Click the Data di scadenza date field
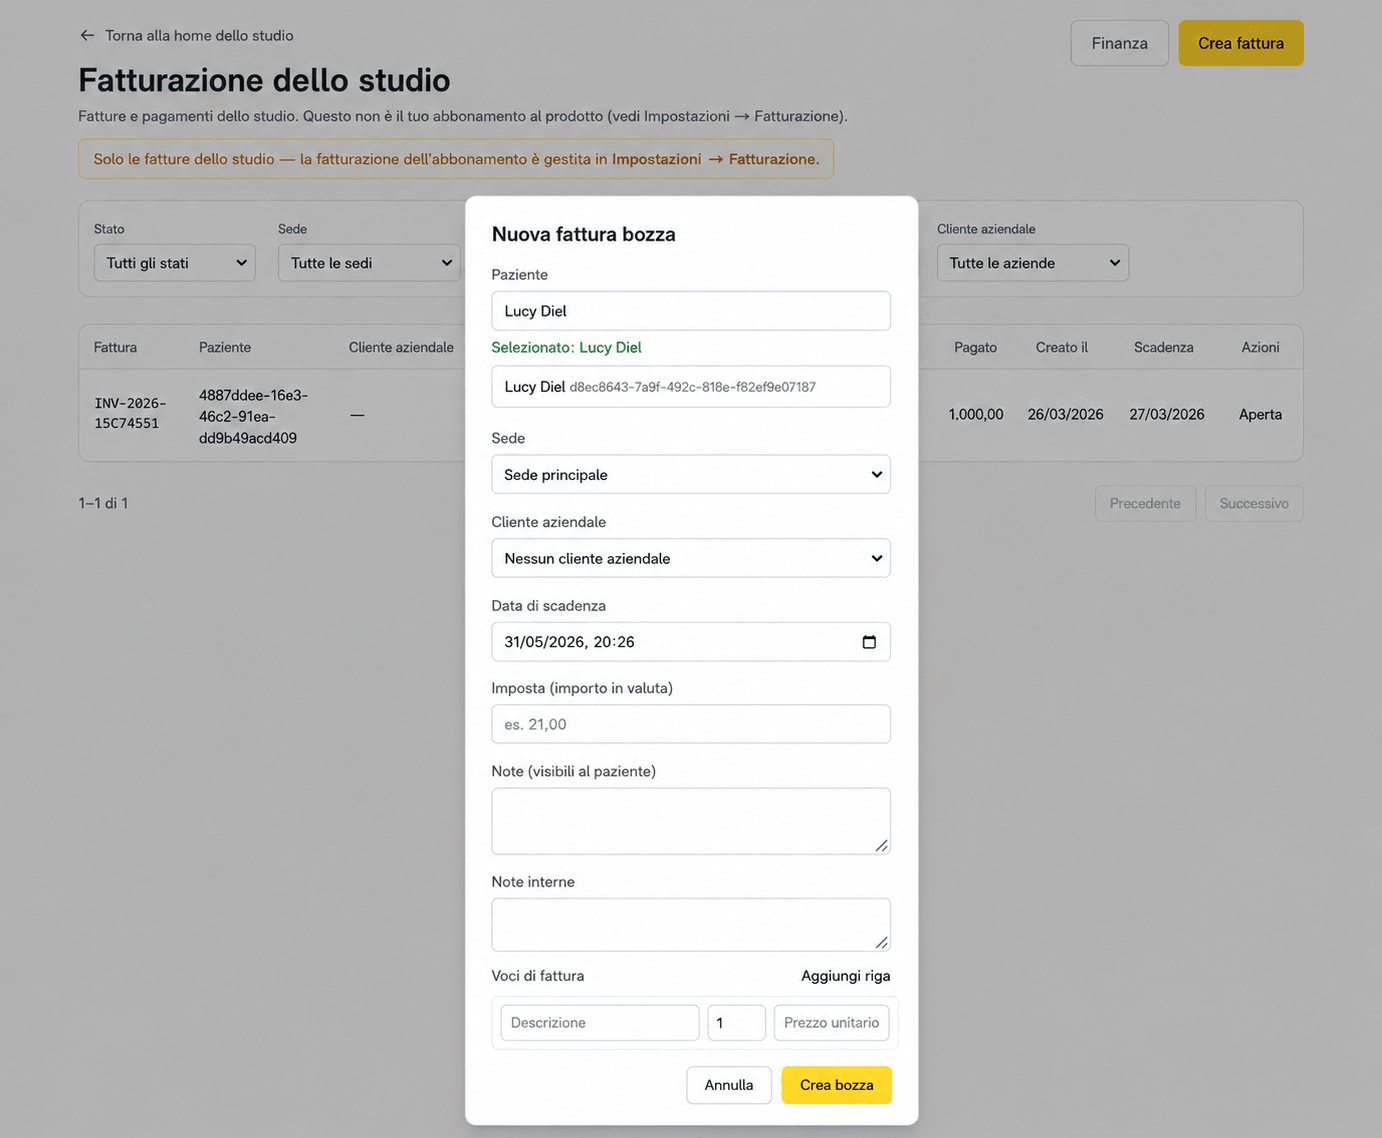 tap(691, 642)
